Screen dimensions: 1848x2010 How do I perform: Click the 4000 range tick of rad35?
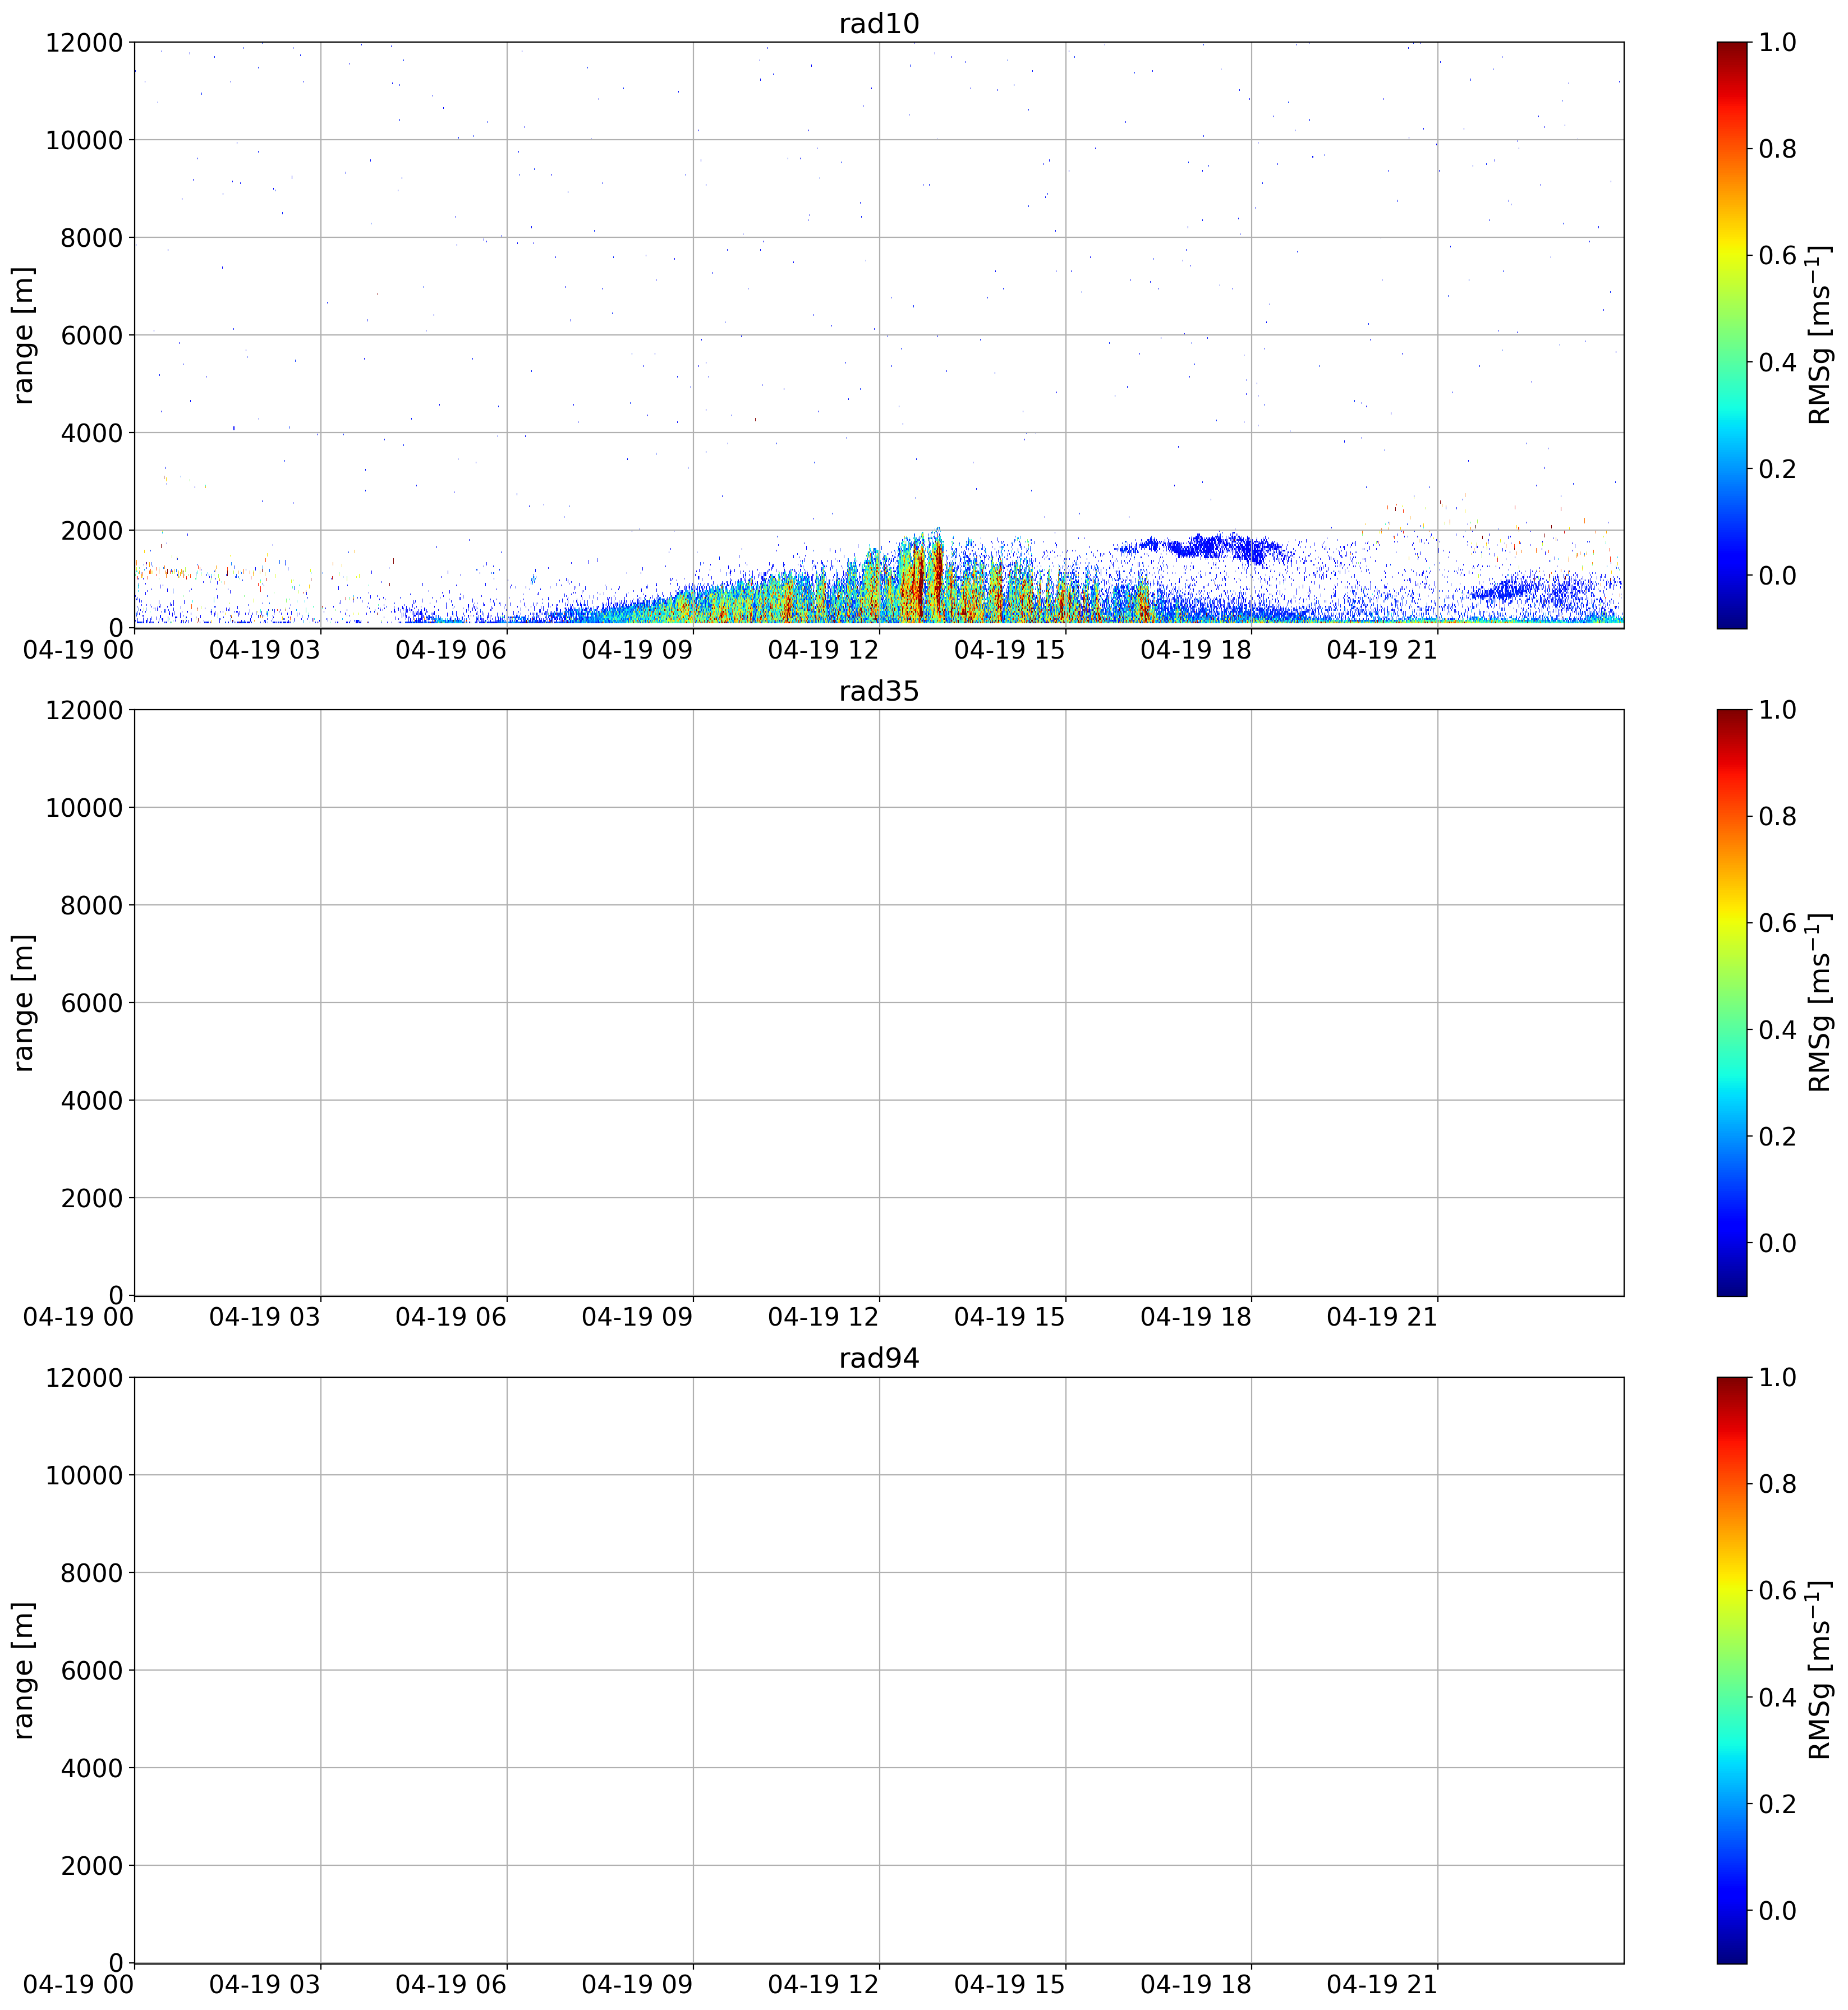tap(91, 1101)
